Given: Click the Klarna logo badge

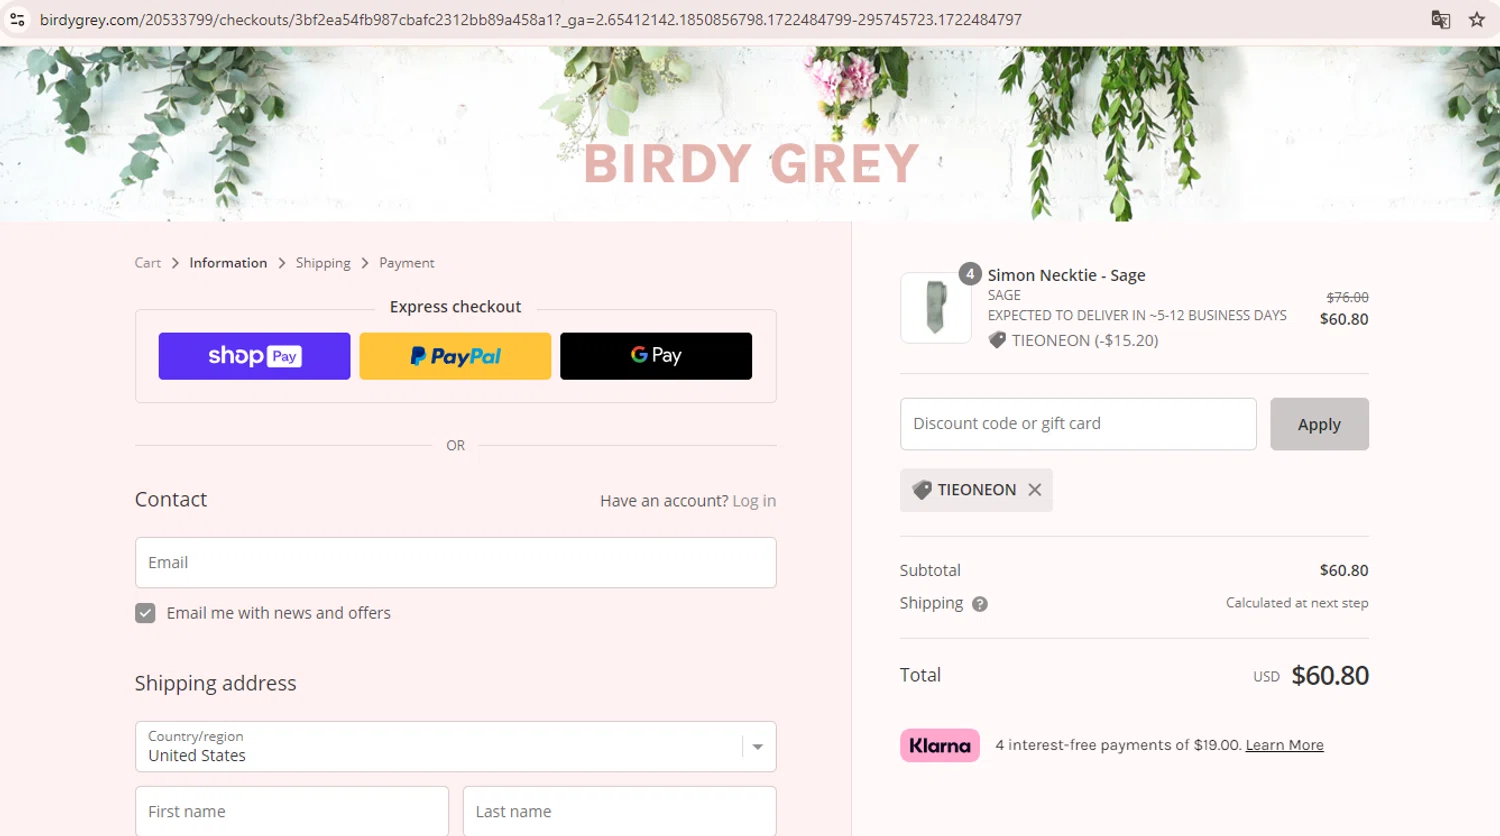Looking at the screenshot, I should coord(940,746).
